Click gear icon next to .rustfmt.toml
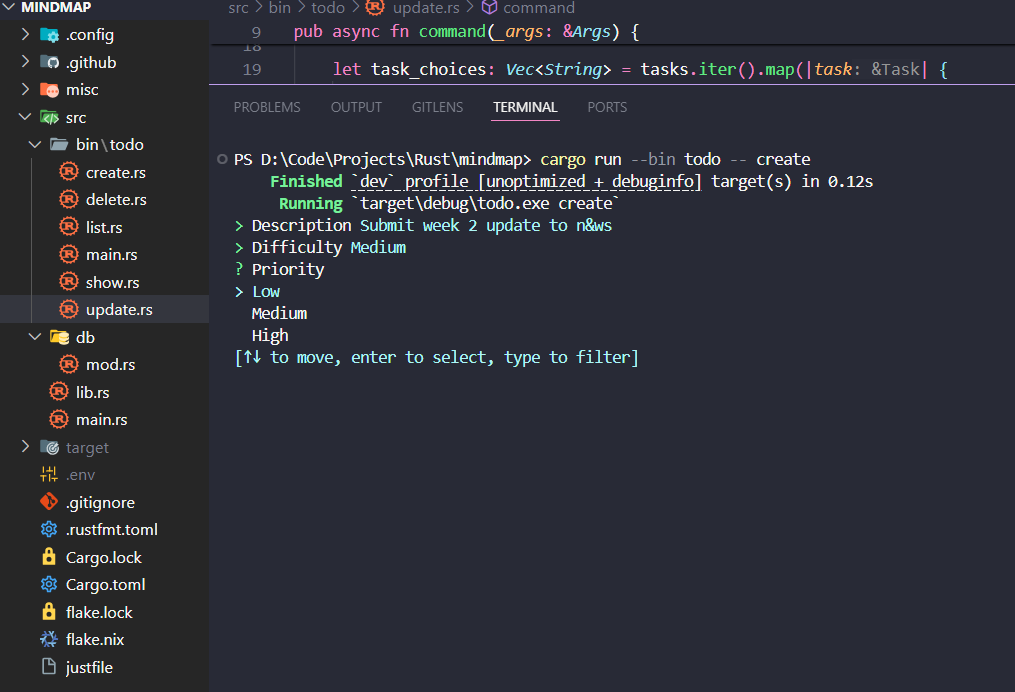 click(49, 530)
